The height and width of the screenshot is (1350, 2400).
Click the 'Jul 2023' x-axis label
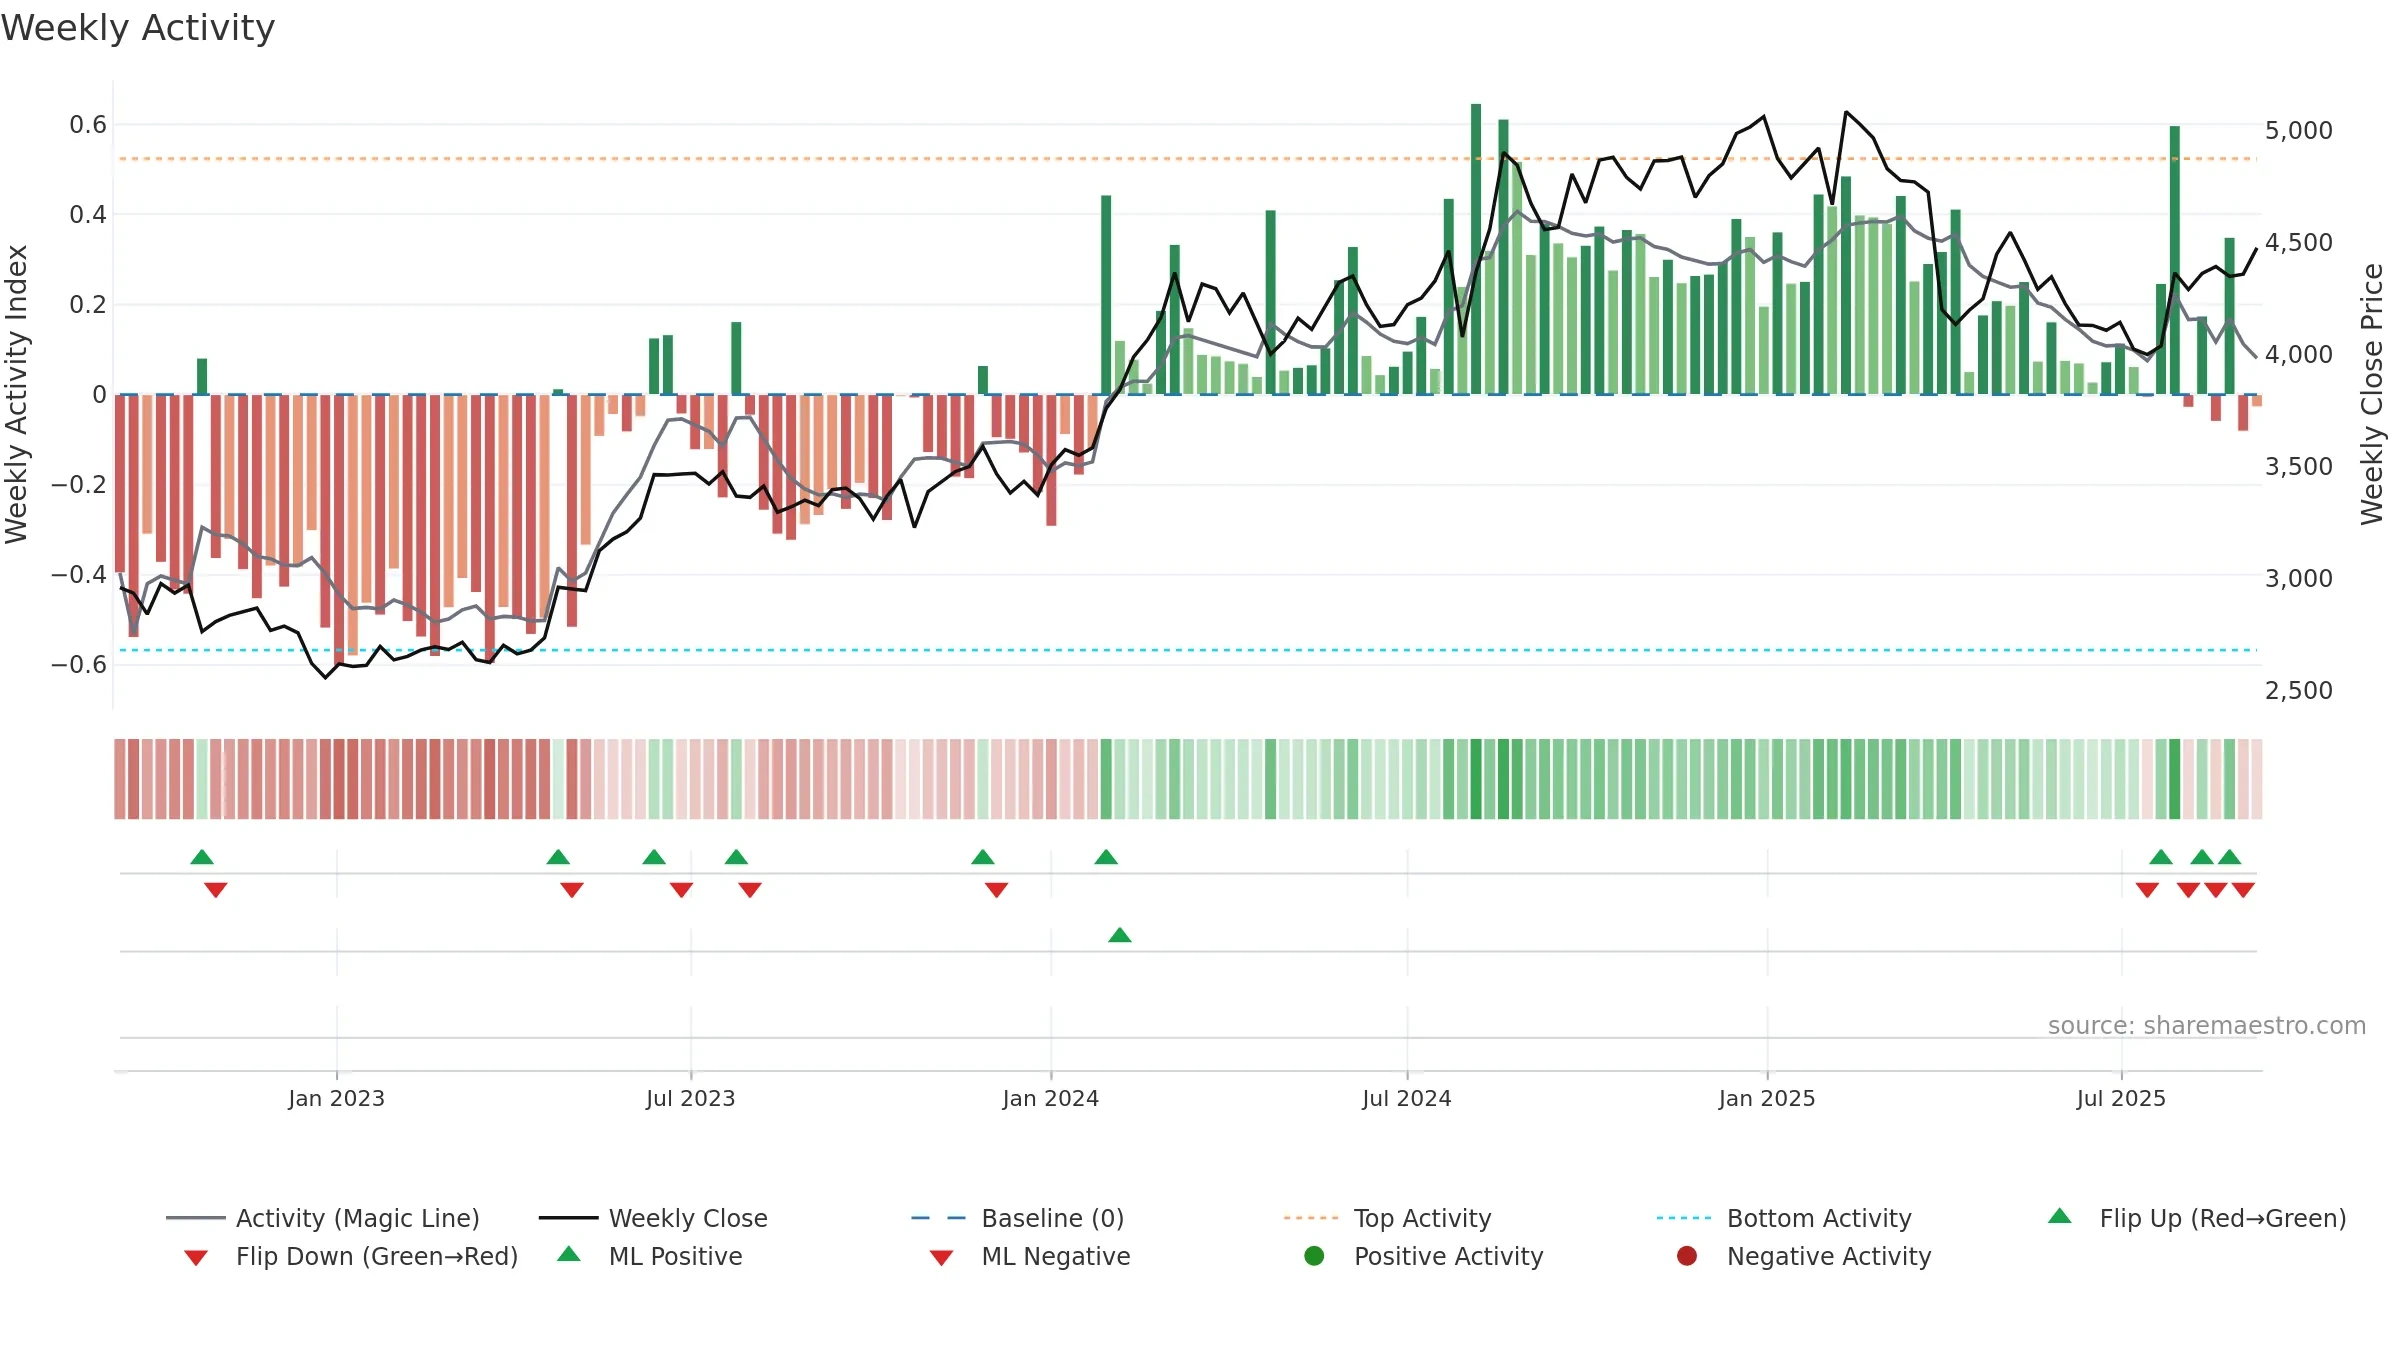pyautogui.click(x=691, y=1098)
